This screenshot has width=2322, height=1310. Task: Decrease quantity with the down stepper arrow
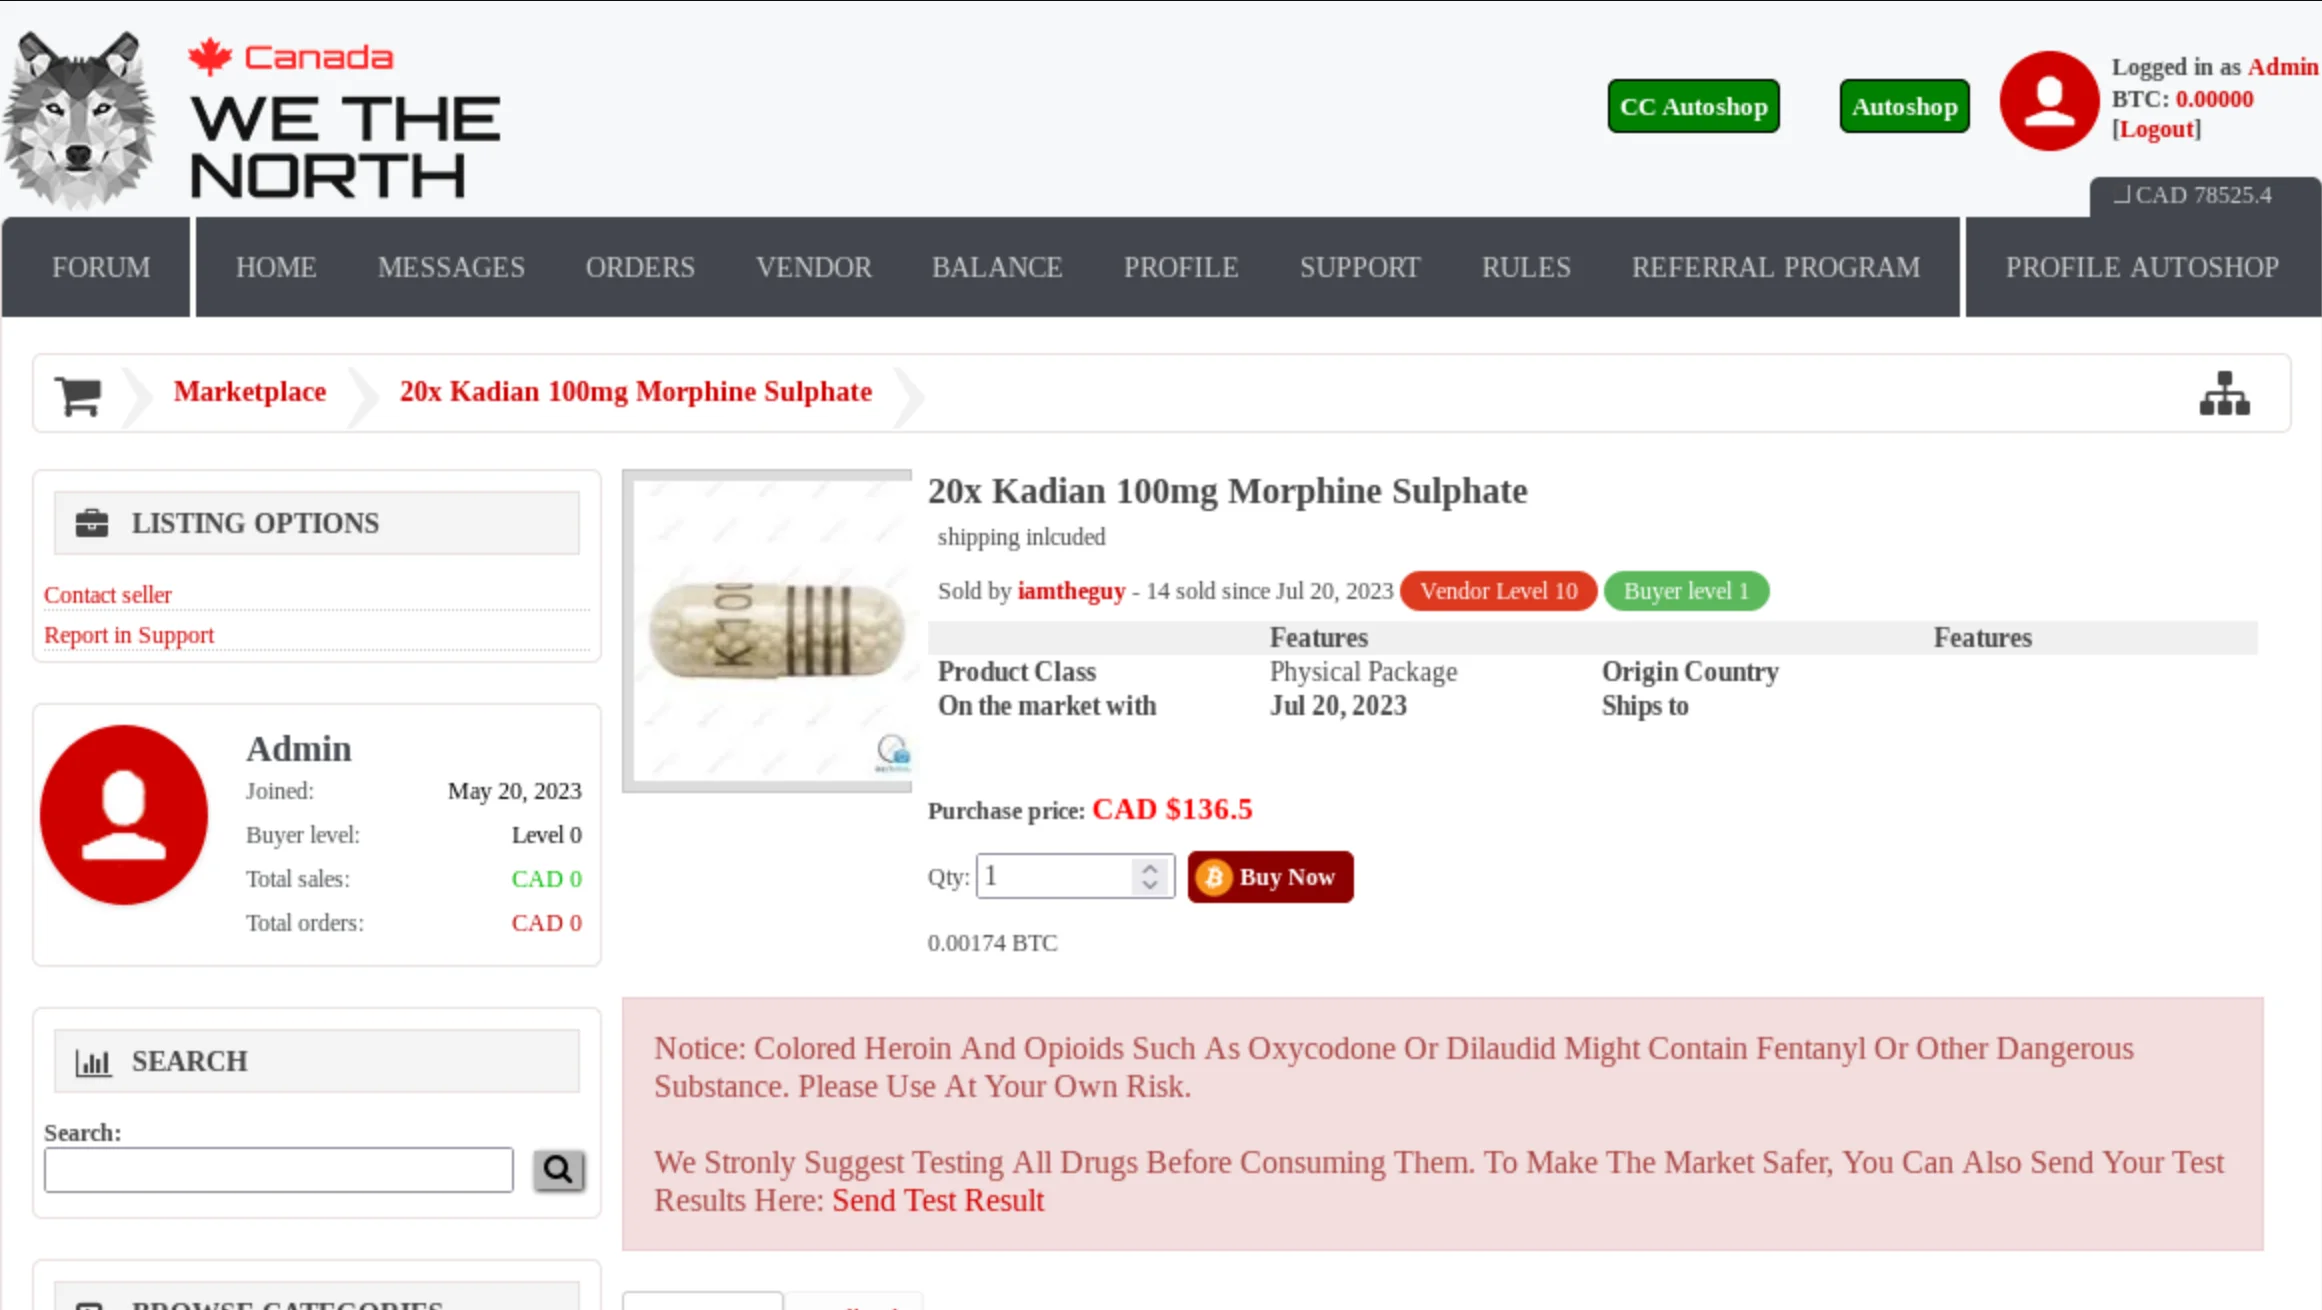coord(1150,885)
